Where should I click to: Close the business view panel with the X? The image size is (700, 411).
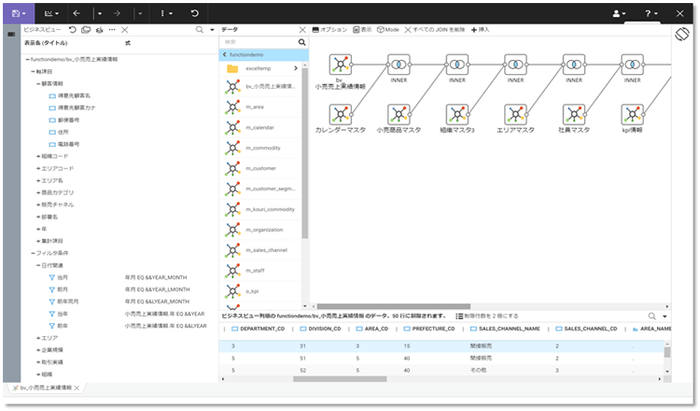(x=125, y=29)
